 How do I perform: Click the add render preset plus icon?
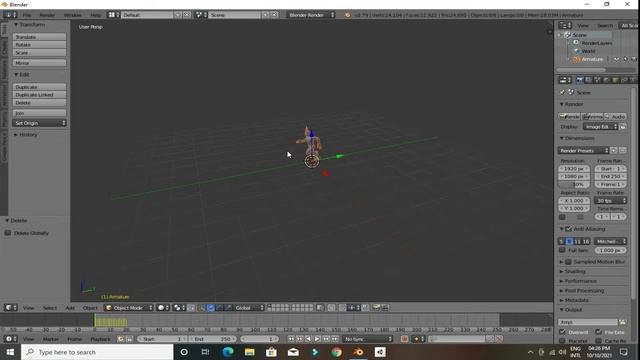[613, 150]
